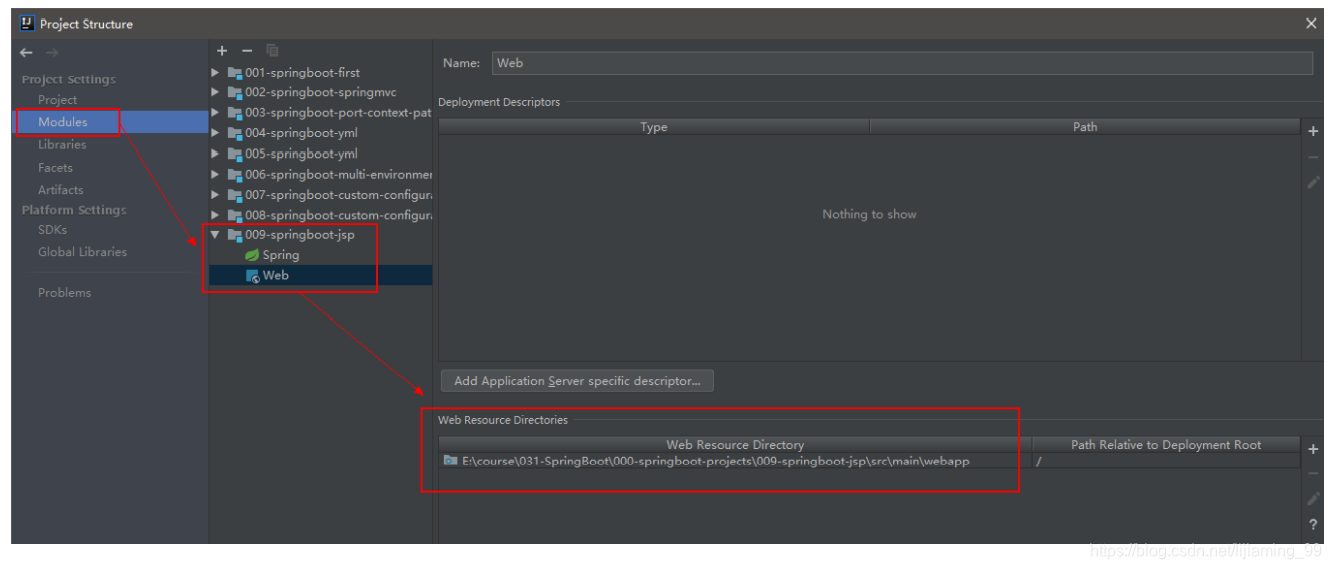This screenshot has height=569, width=1331.
Task: Click the deployment descriptors Path column header
Action: (x=1085, y=127)
